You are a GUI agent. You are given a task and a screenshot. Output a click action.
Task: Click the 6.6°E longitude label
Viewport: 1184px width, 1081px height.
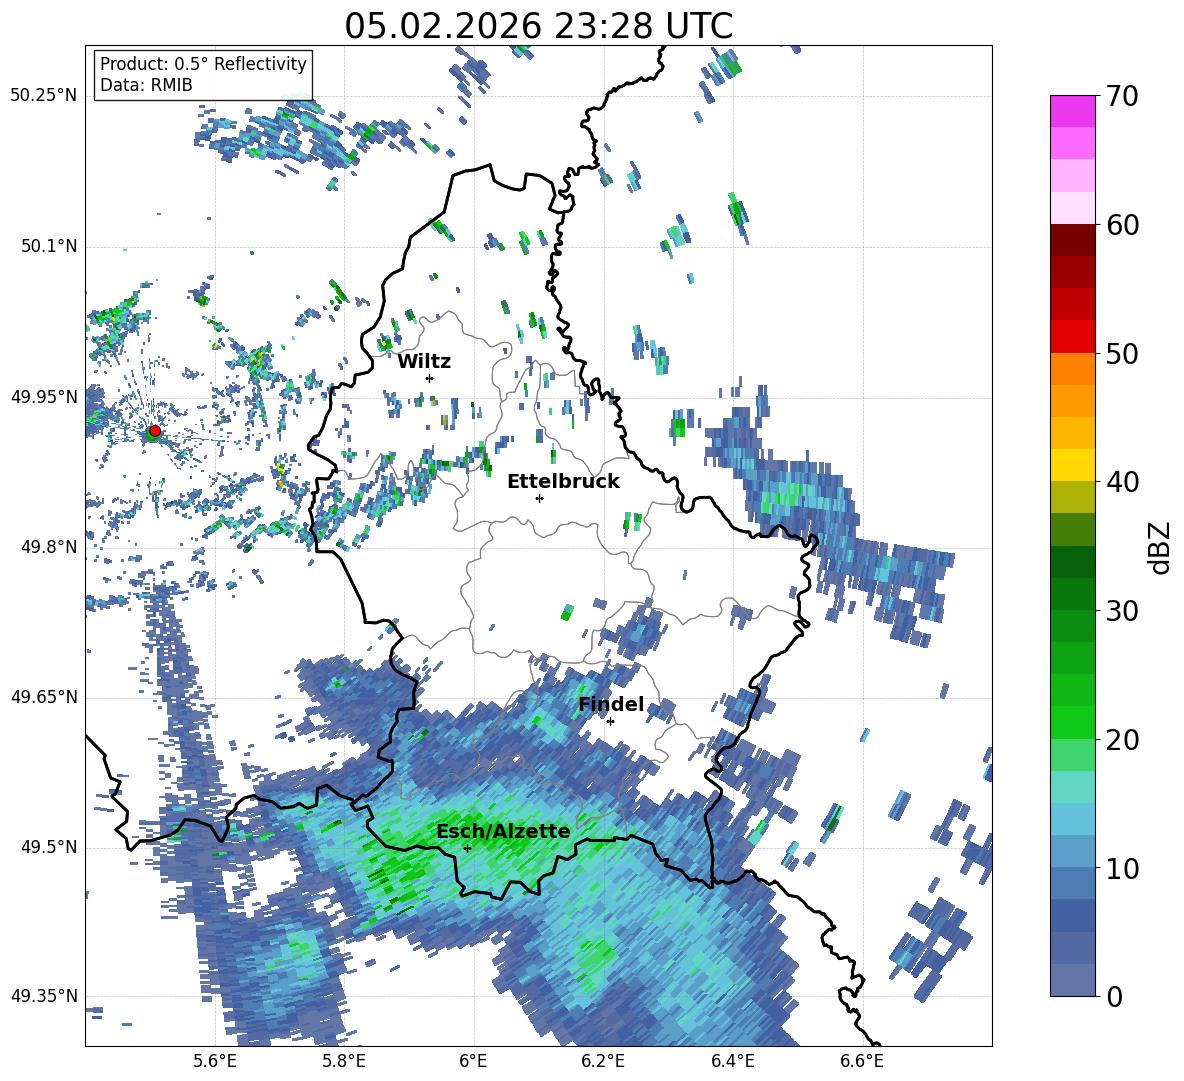[862, 1062]
